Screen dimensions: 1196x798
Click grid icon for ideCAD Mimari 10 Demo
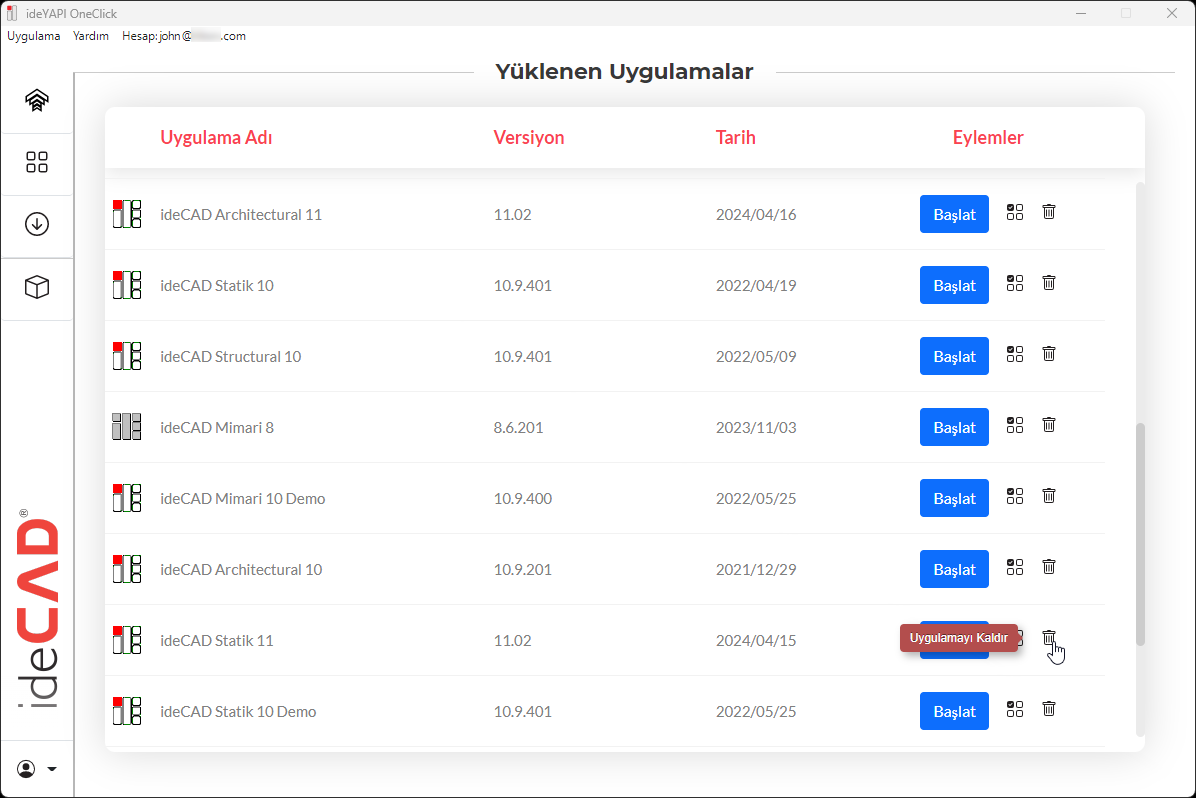pos(1014,496)
